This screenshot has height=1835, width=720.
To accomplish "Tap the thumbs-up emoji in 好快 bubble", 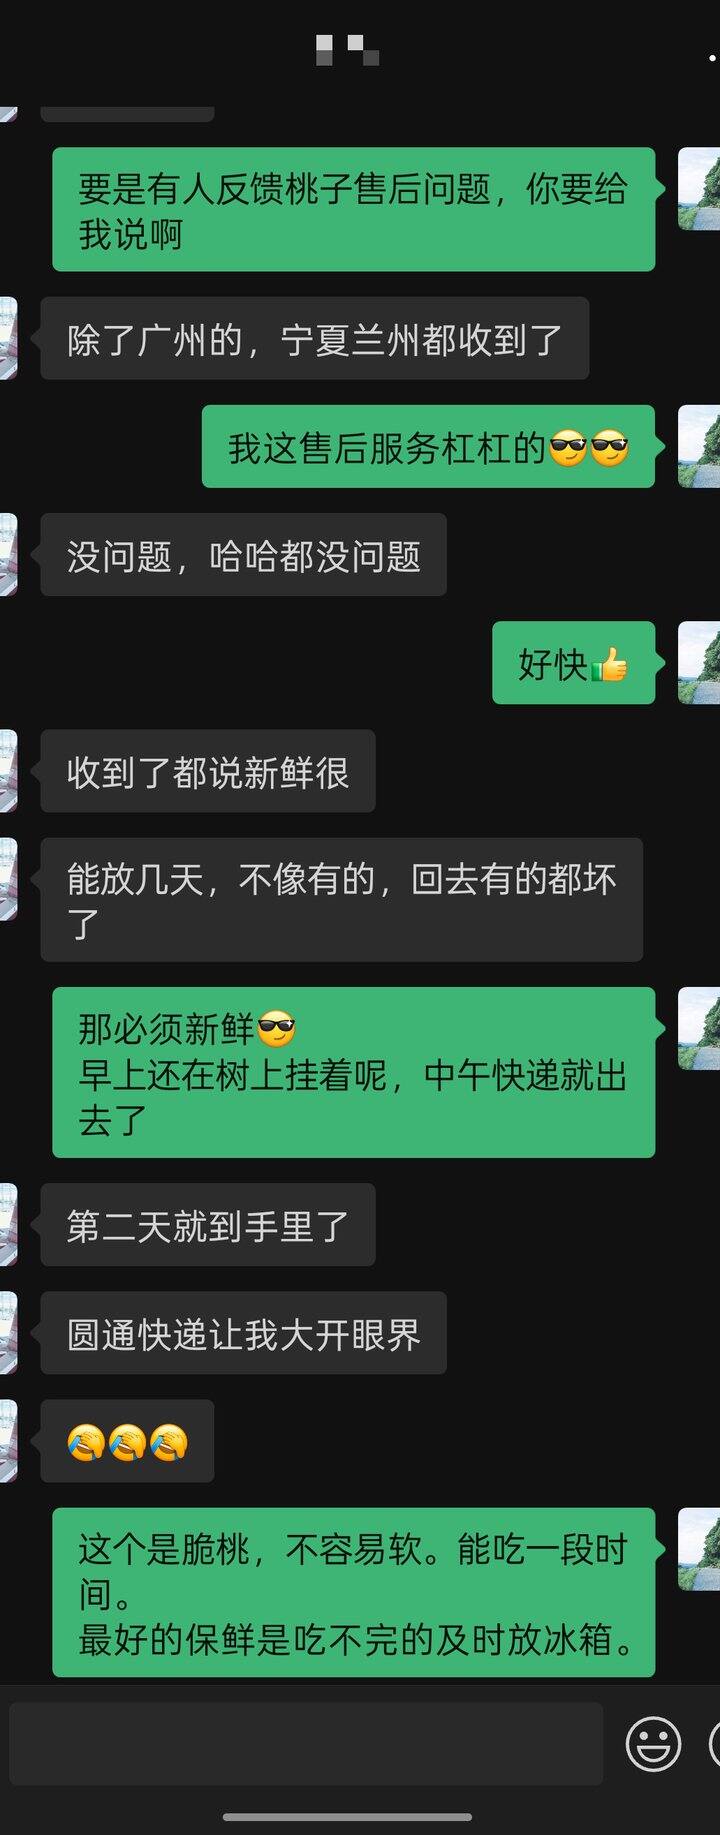I will point(609,664).
